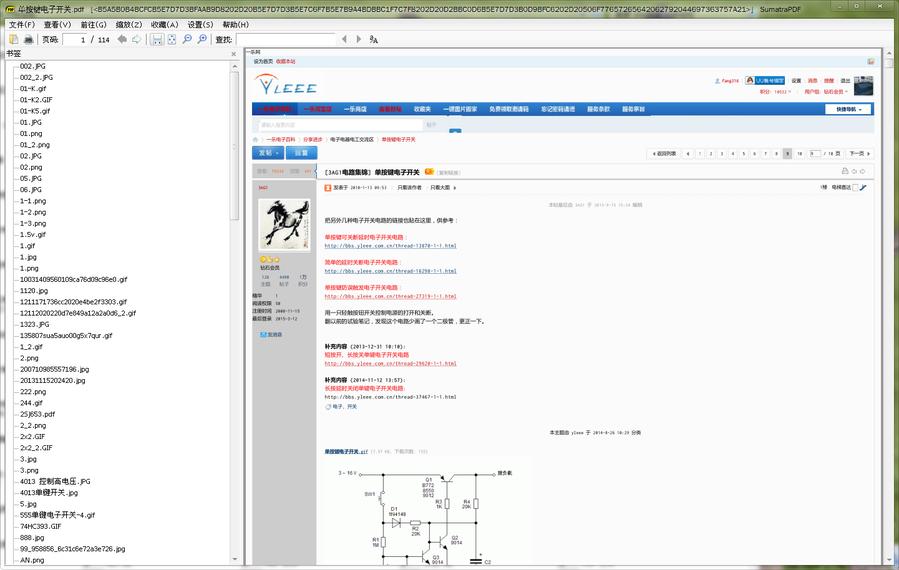The width and height of the screenshot is (899, 570).
Task: Click the Open file toolbar icon
Action: coord(13,39)
